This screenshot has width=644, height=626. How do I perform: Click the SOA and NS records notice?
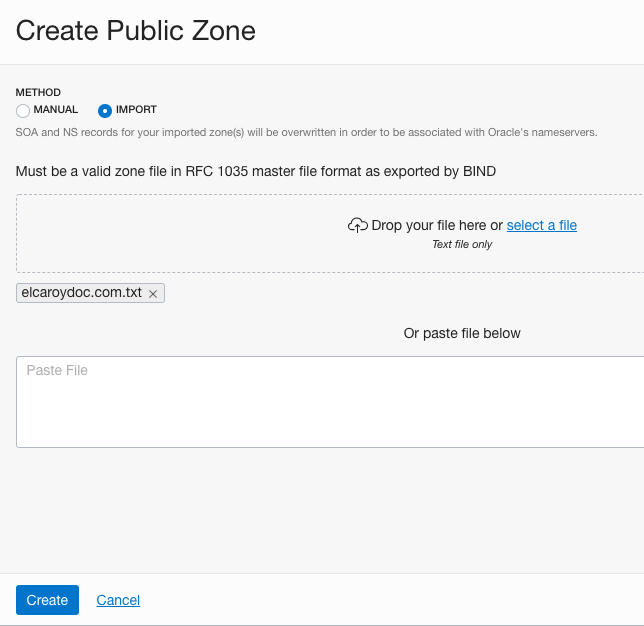click(x=306, y=132)
